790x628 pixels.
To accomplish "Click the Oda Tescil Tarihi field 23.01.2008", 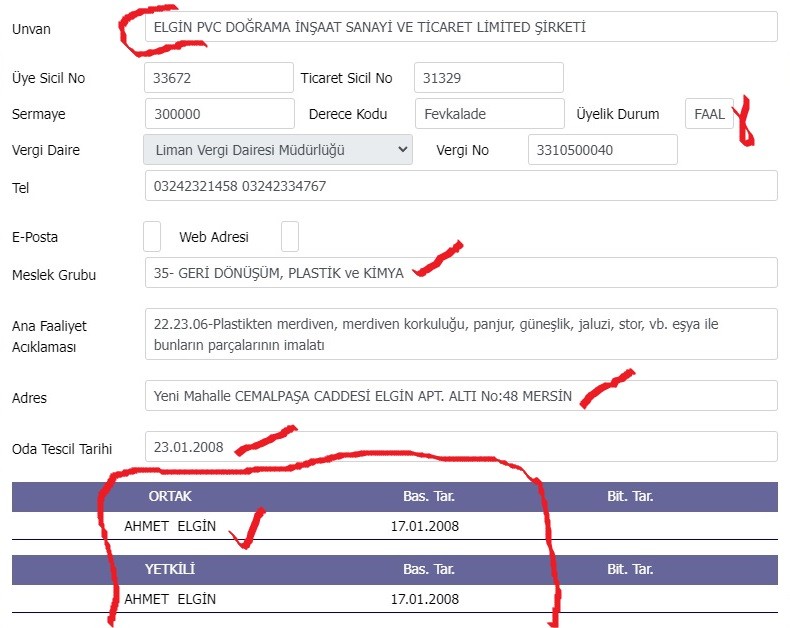I will tap(461, 447).
